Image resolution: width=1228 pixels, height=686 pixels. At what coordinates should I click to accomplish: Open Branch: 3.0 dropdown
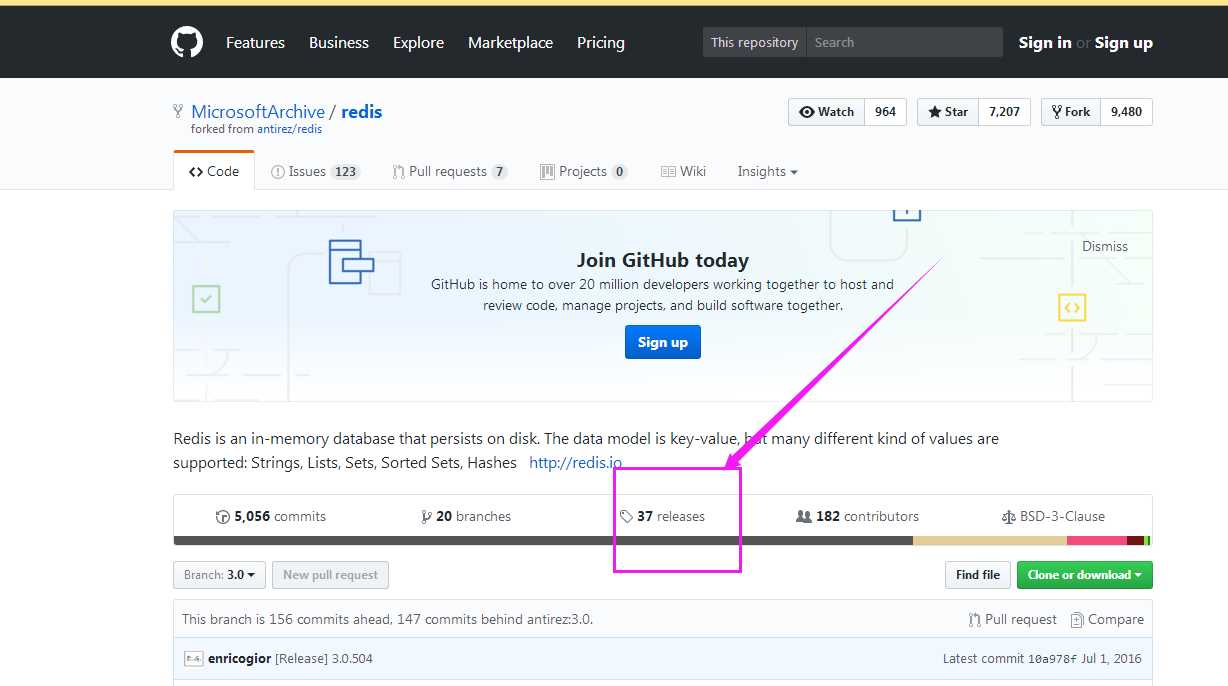click(219, 575)
